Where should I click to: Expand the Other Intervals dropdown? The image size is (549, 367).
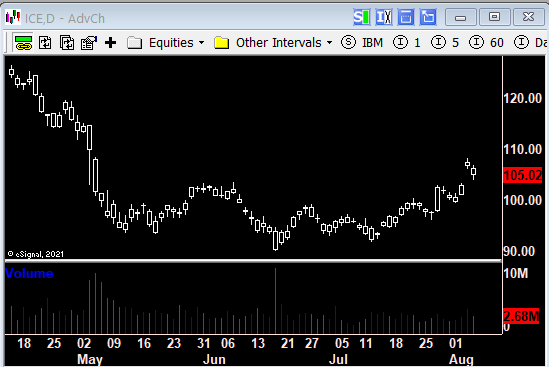[x=329, y=43]
